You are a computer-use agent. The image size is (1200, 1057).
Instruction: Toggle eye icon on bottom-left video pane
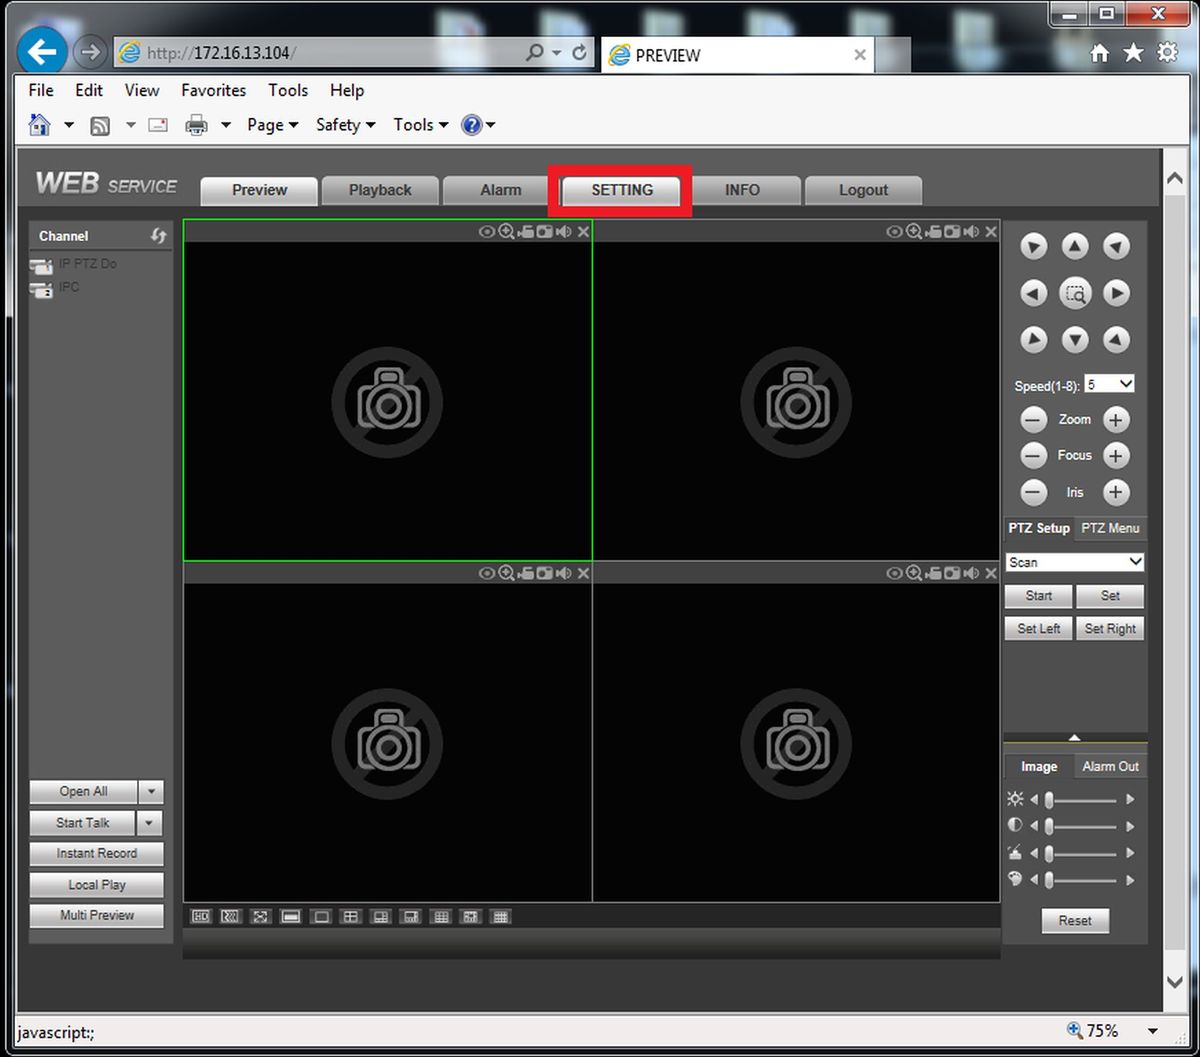coord(486,573)
